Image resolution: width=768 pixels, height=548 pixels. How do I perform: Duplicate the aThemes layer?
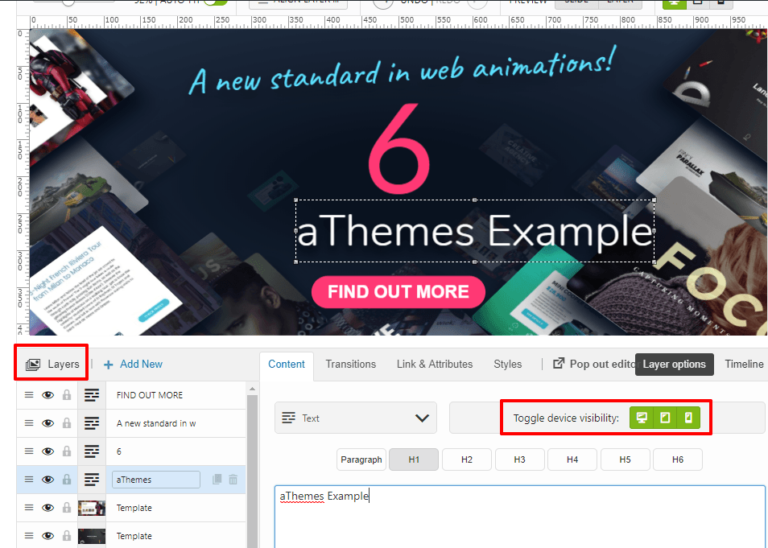[217, 479]
